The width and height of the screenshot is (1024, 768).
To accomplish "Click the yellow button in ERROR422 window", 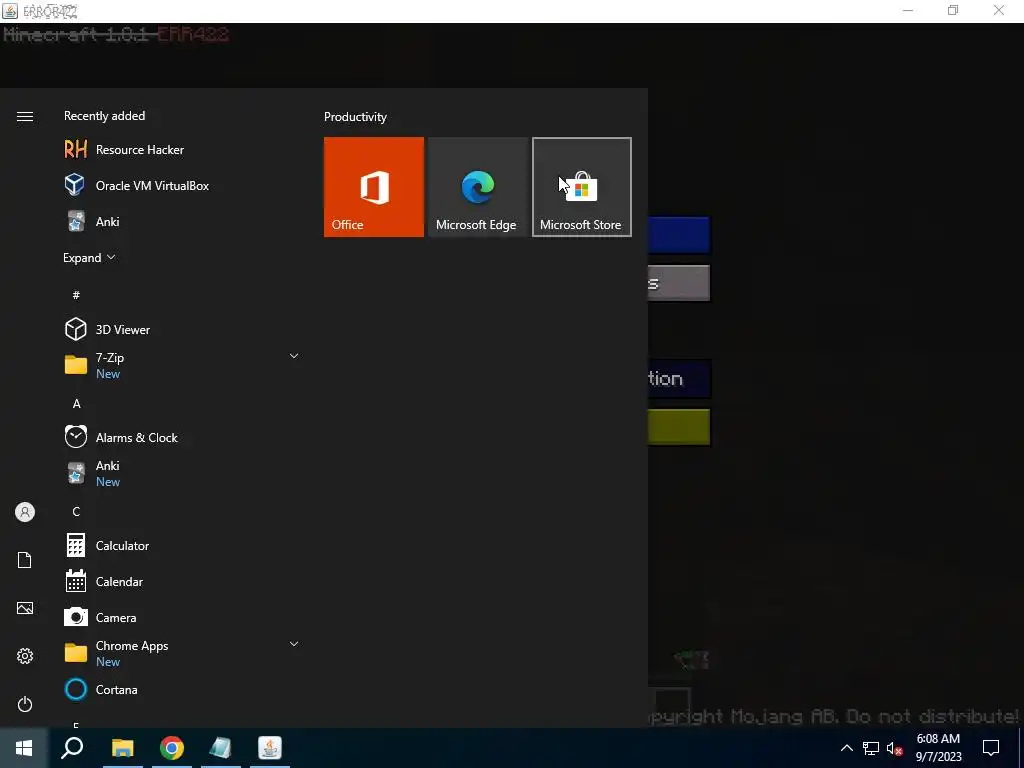I will (x=679, y=427).
